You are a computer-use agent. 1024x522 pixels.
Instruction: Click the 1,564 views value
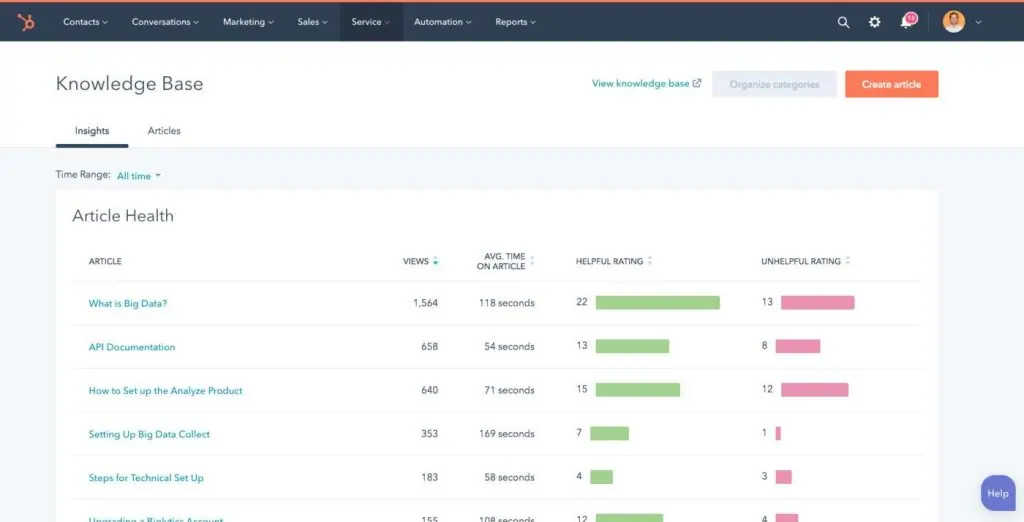click(426, 303)
